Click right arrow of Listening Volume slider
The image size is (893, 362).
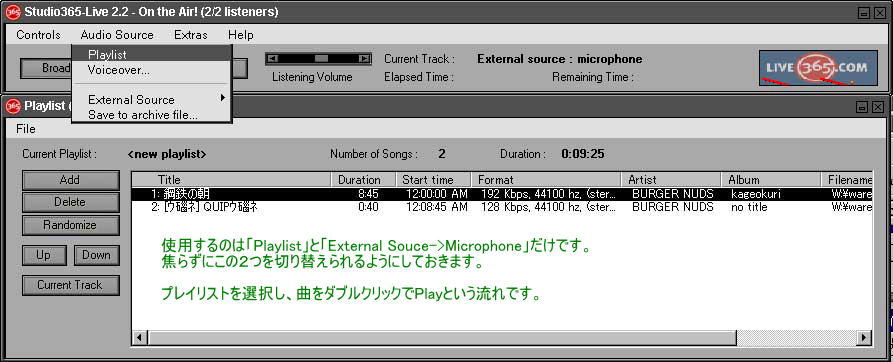coord(364,59)
